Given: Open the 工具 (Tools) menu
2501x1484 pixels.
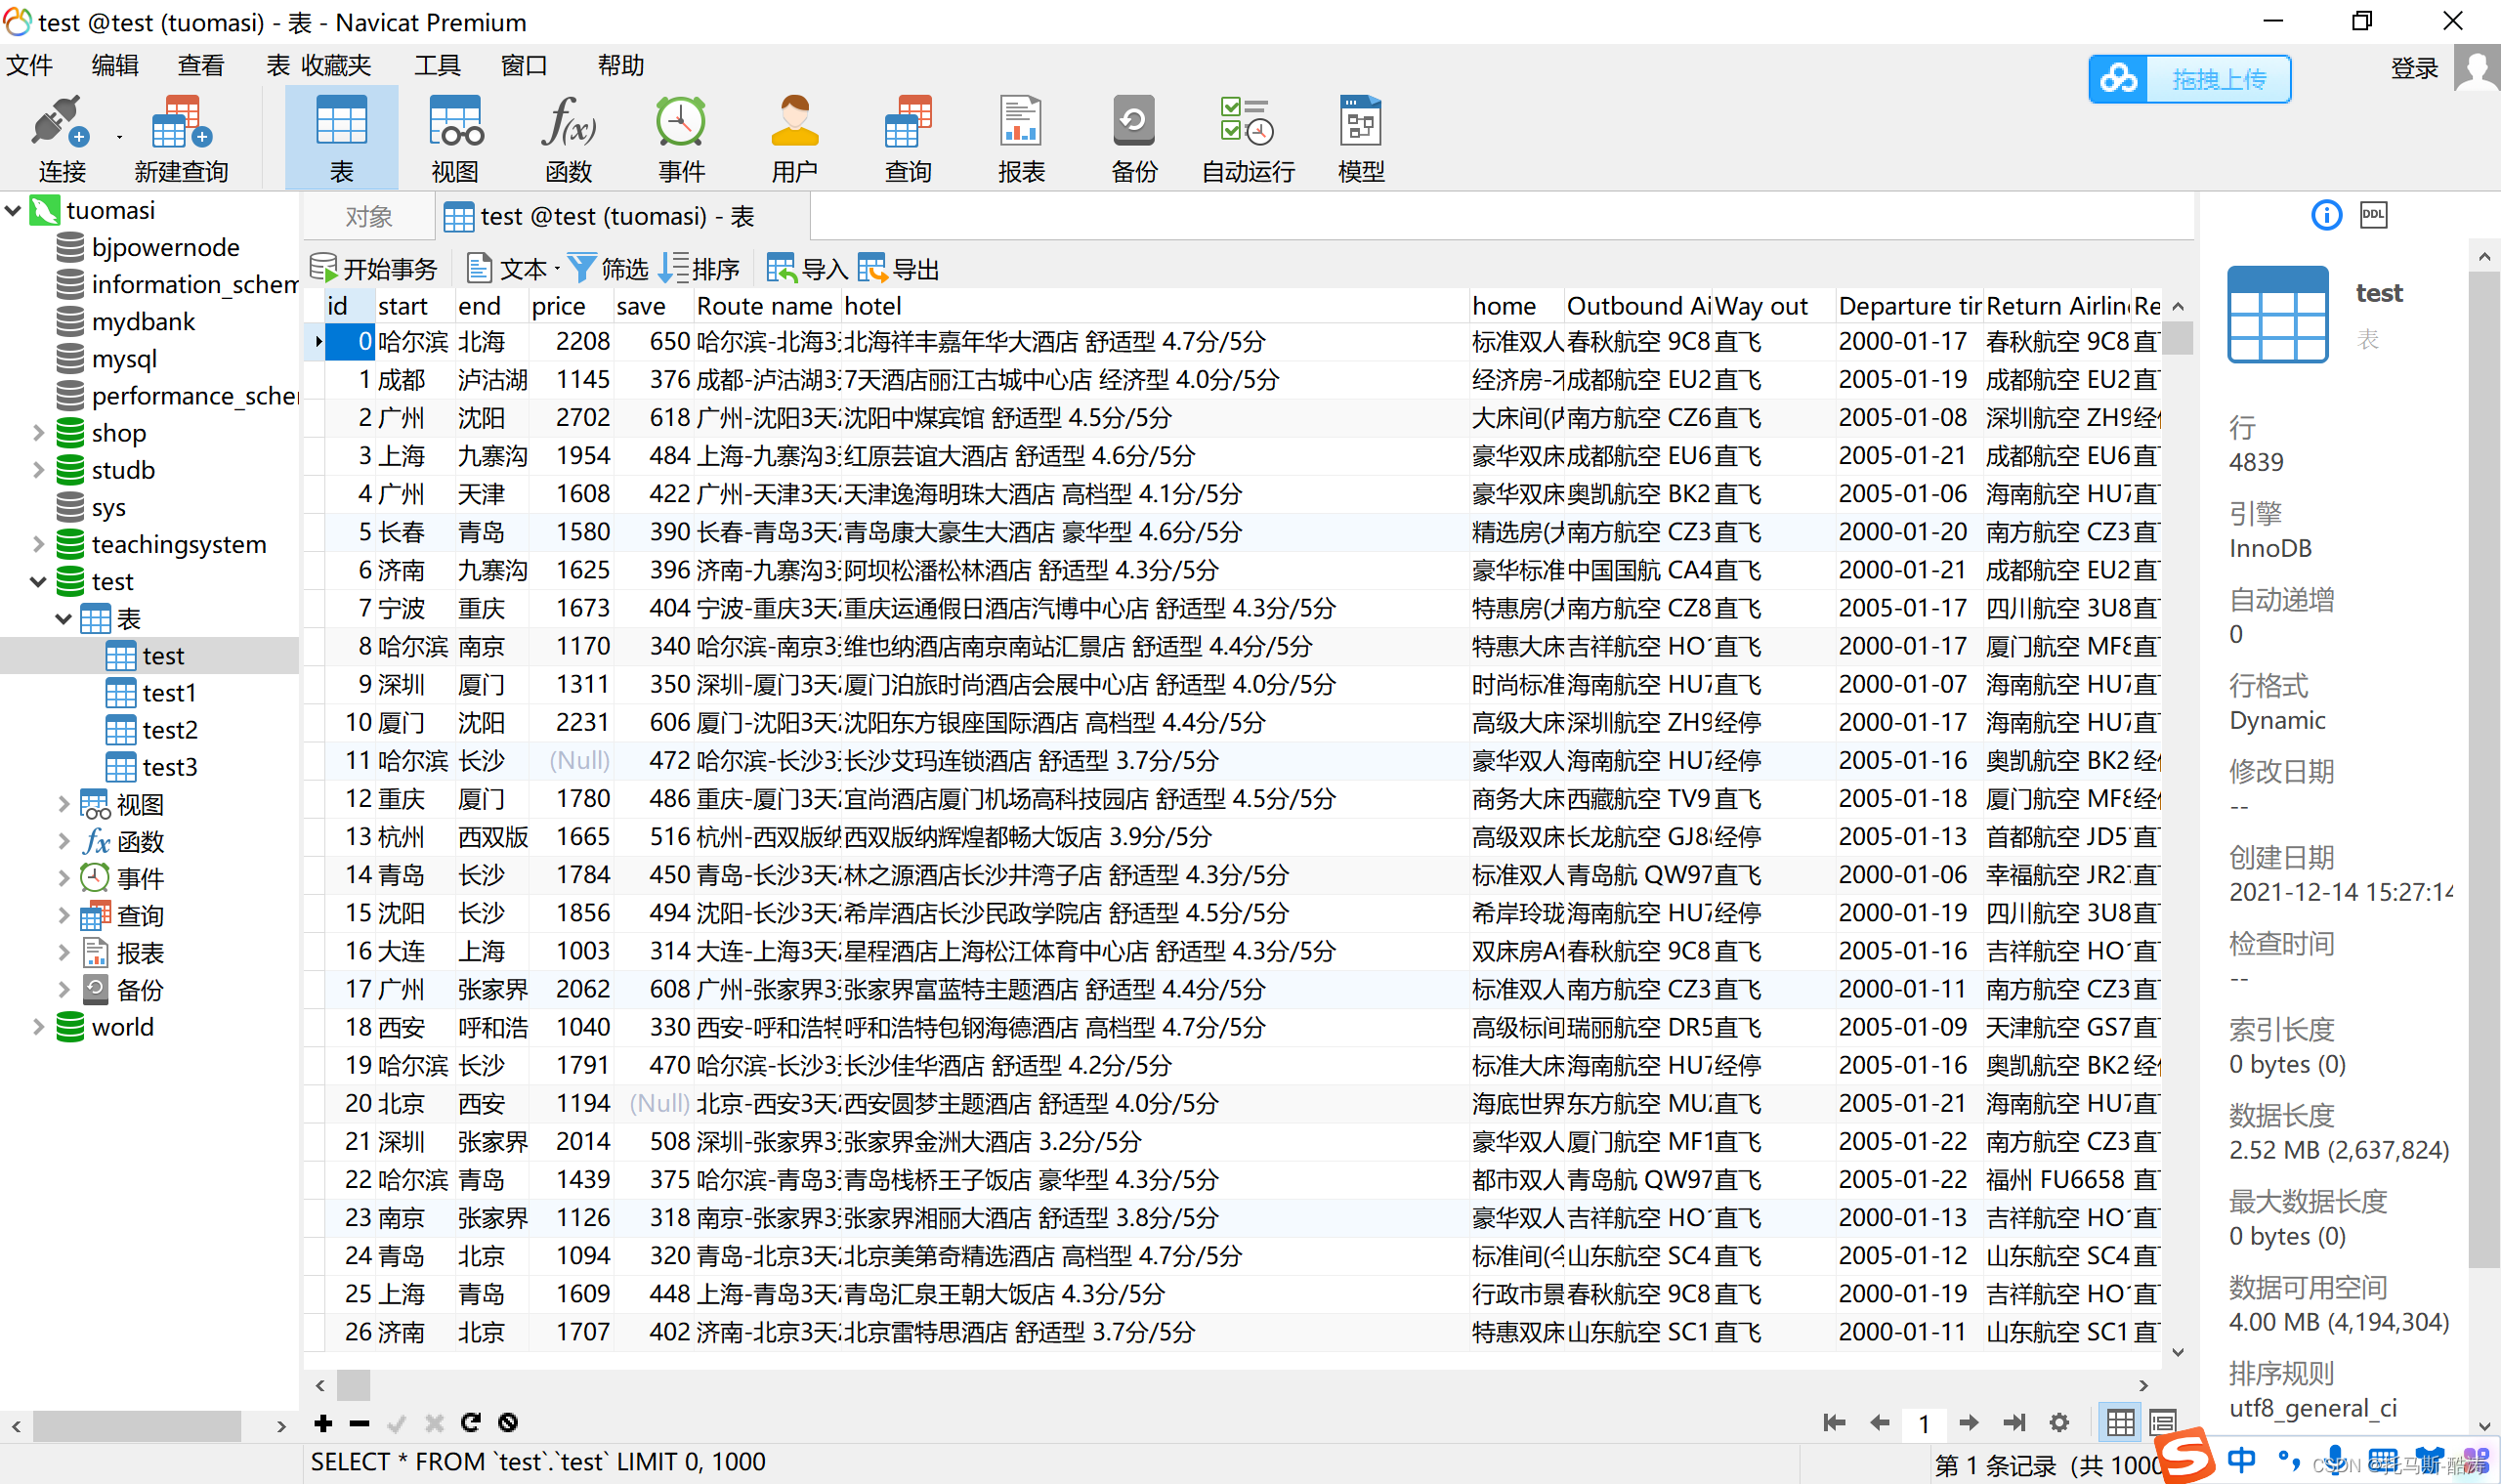Looking at the screenshot, I should (437, 66).
